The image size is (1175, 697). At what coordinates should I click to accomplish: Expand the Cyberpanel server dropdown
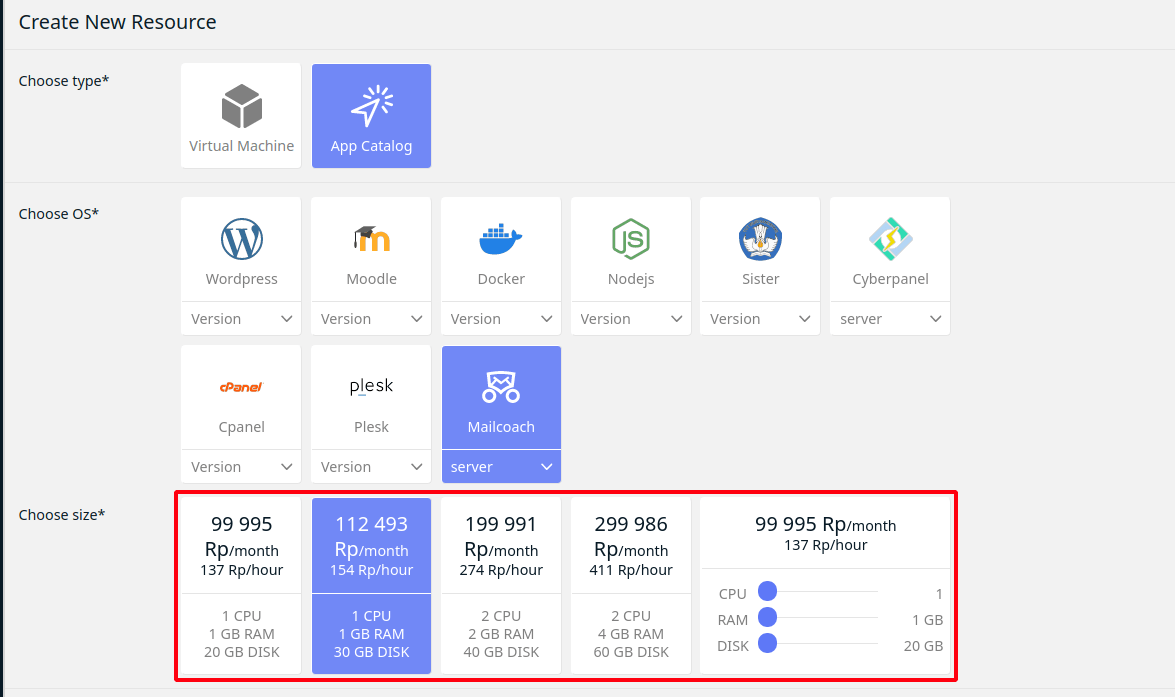point(889,318)
